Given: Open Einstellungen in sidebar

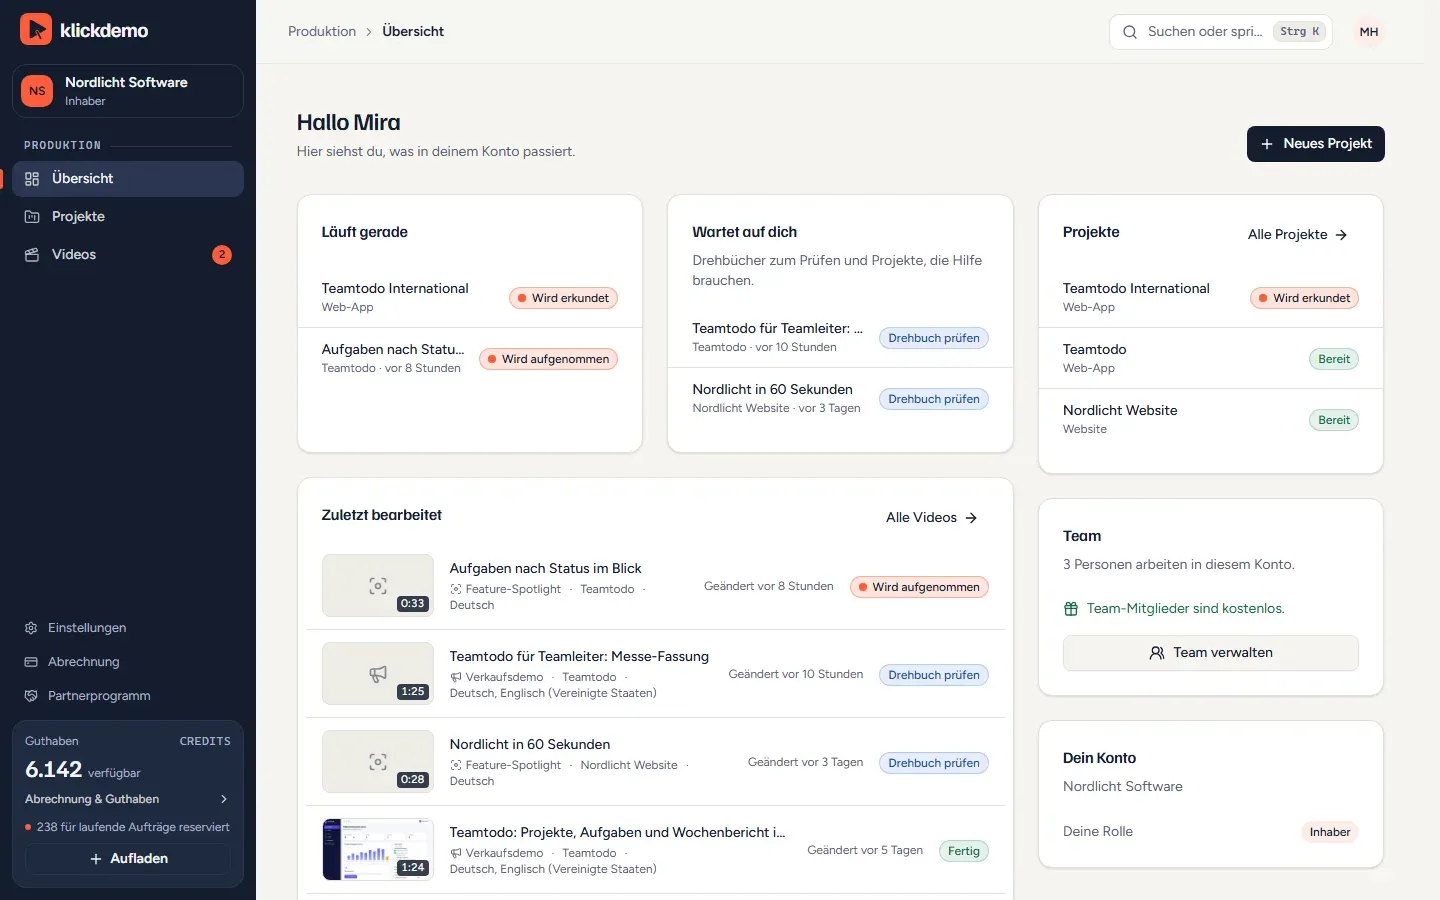Looking at the screenshot, I should 128,628.
